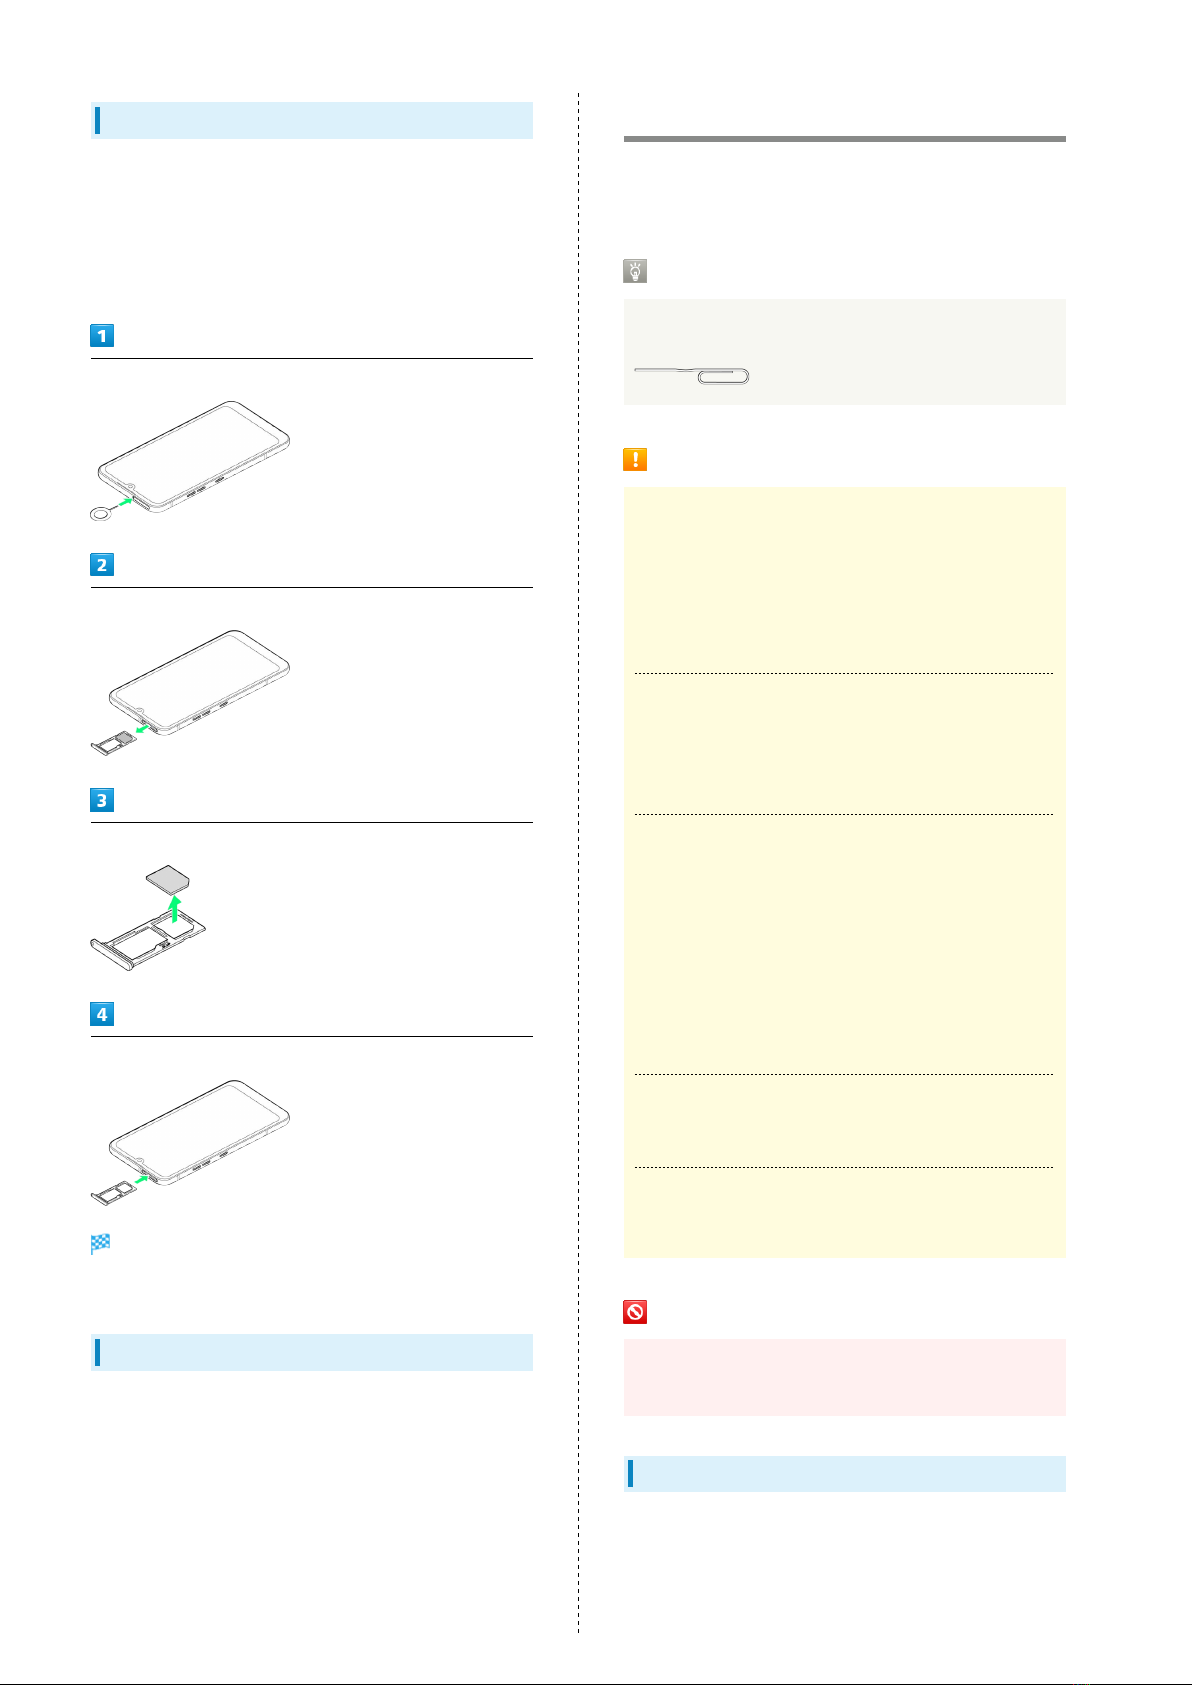
Task: Click the step 4 number badge
Action: (x=102, y=1014)
